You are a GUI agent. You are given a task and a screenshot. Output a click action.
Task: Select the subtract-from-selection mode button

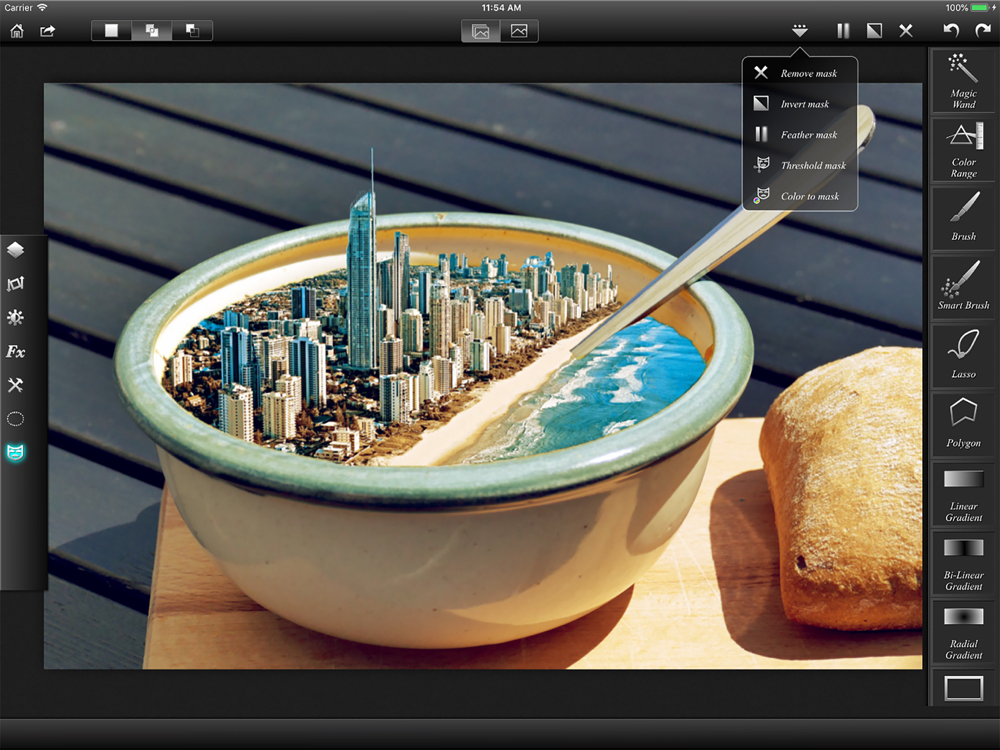click(x=192, y=31)
